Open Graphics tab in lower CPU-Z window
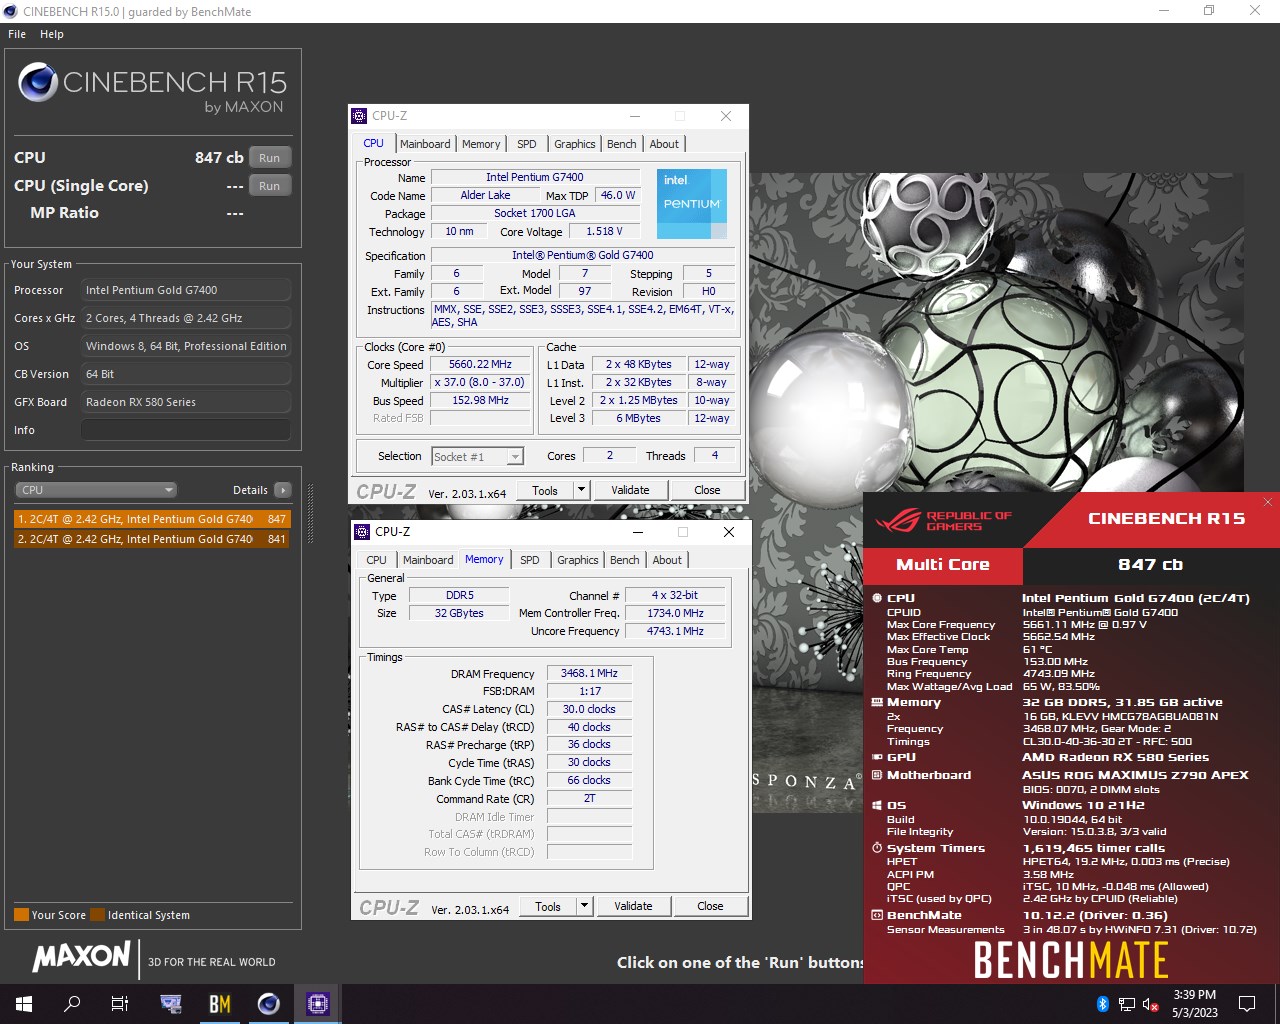Image resolution: width=1280 pixels, height=1024 pixels. pos(578,560)
